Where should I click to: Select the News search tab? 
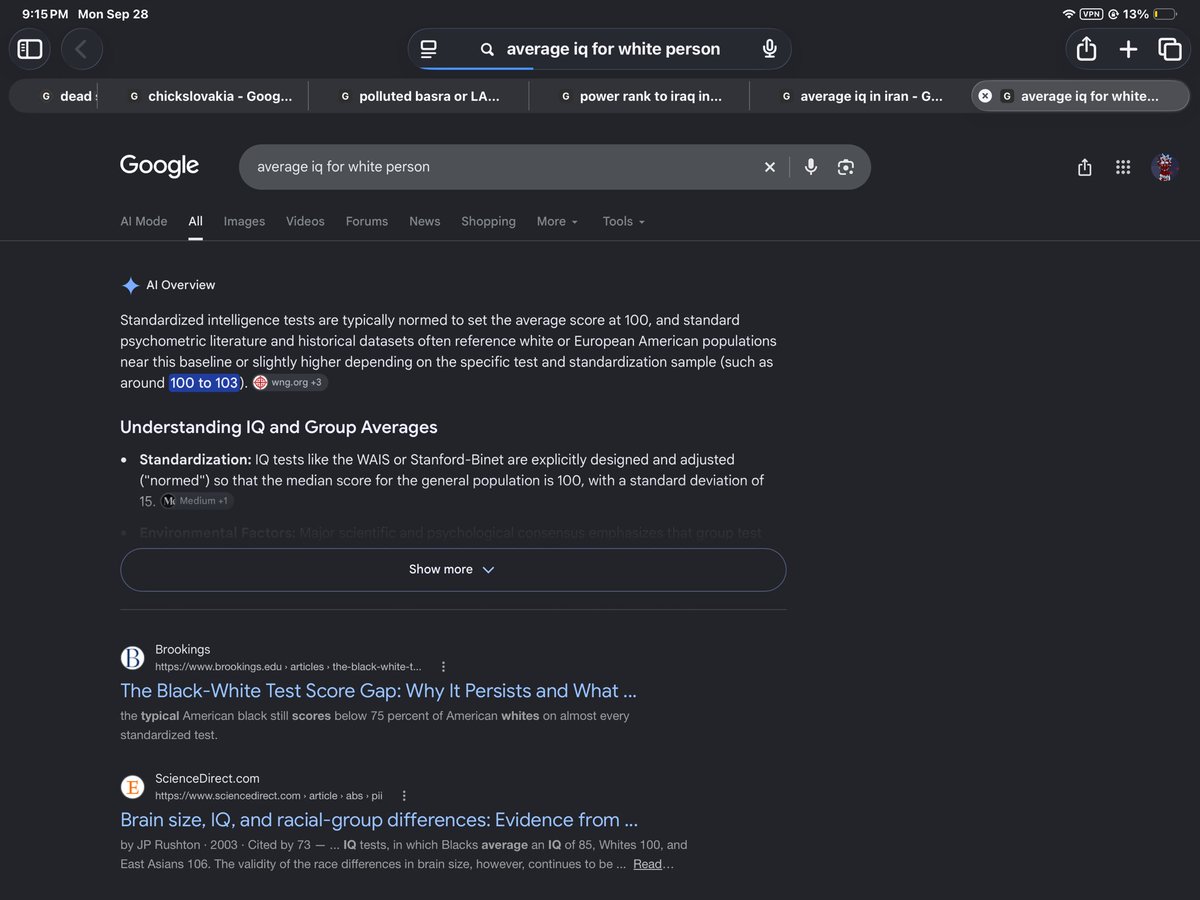point(425,221)
